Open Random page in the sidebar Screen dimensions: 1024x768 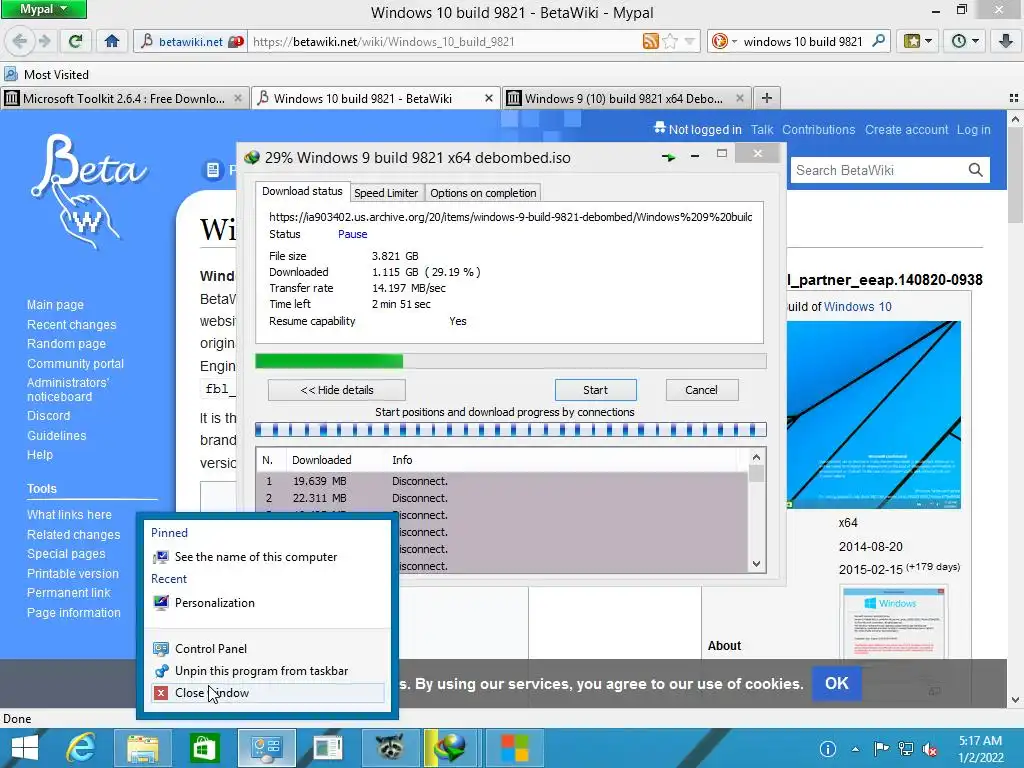(x=66, y=344)
